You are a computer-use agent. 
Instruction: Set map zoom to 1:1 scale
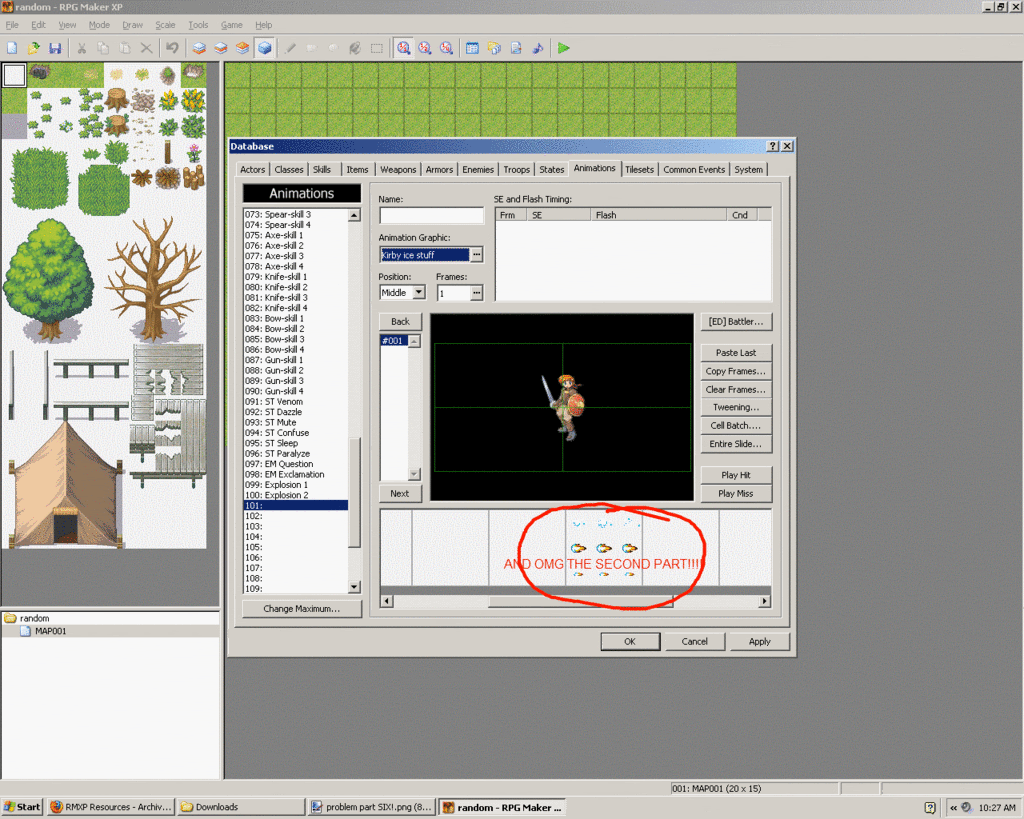(x=404, y=48)
